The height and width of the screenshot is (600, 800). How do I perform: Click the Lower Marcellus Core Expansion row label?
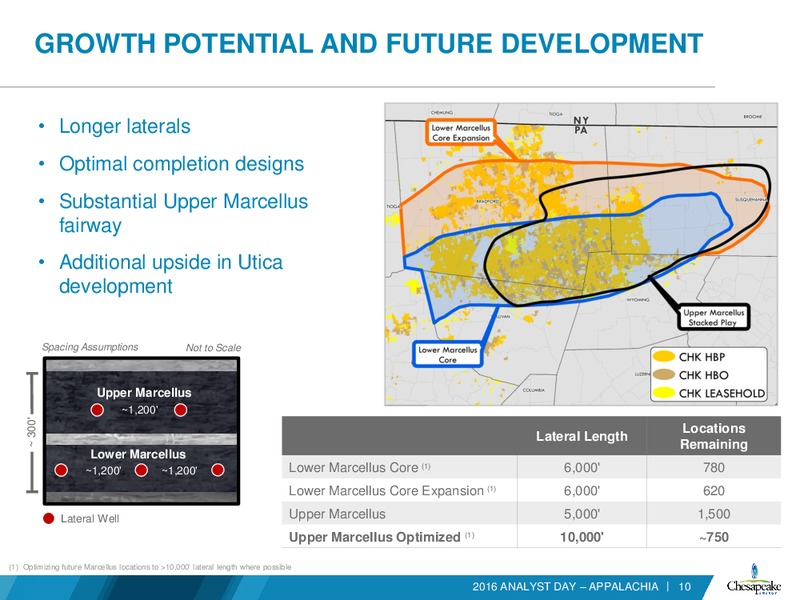392,491
